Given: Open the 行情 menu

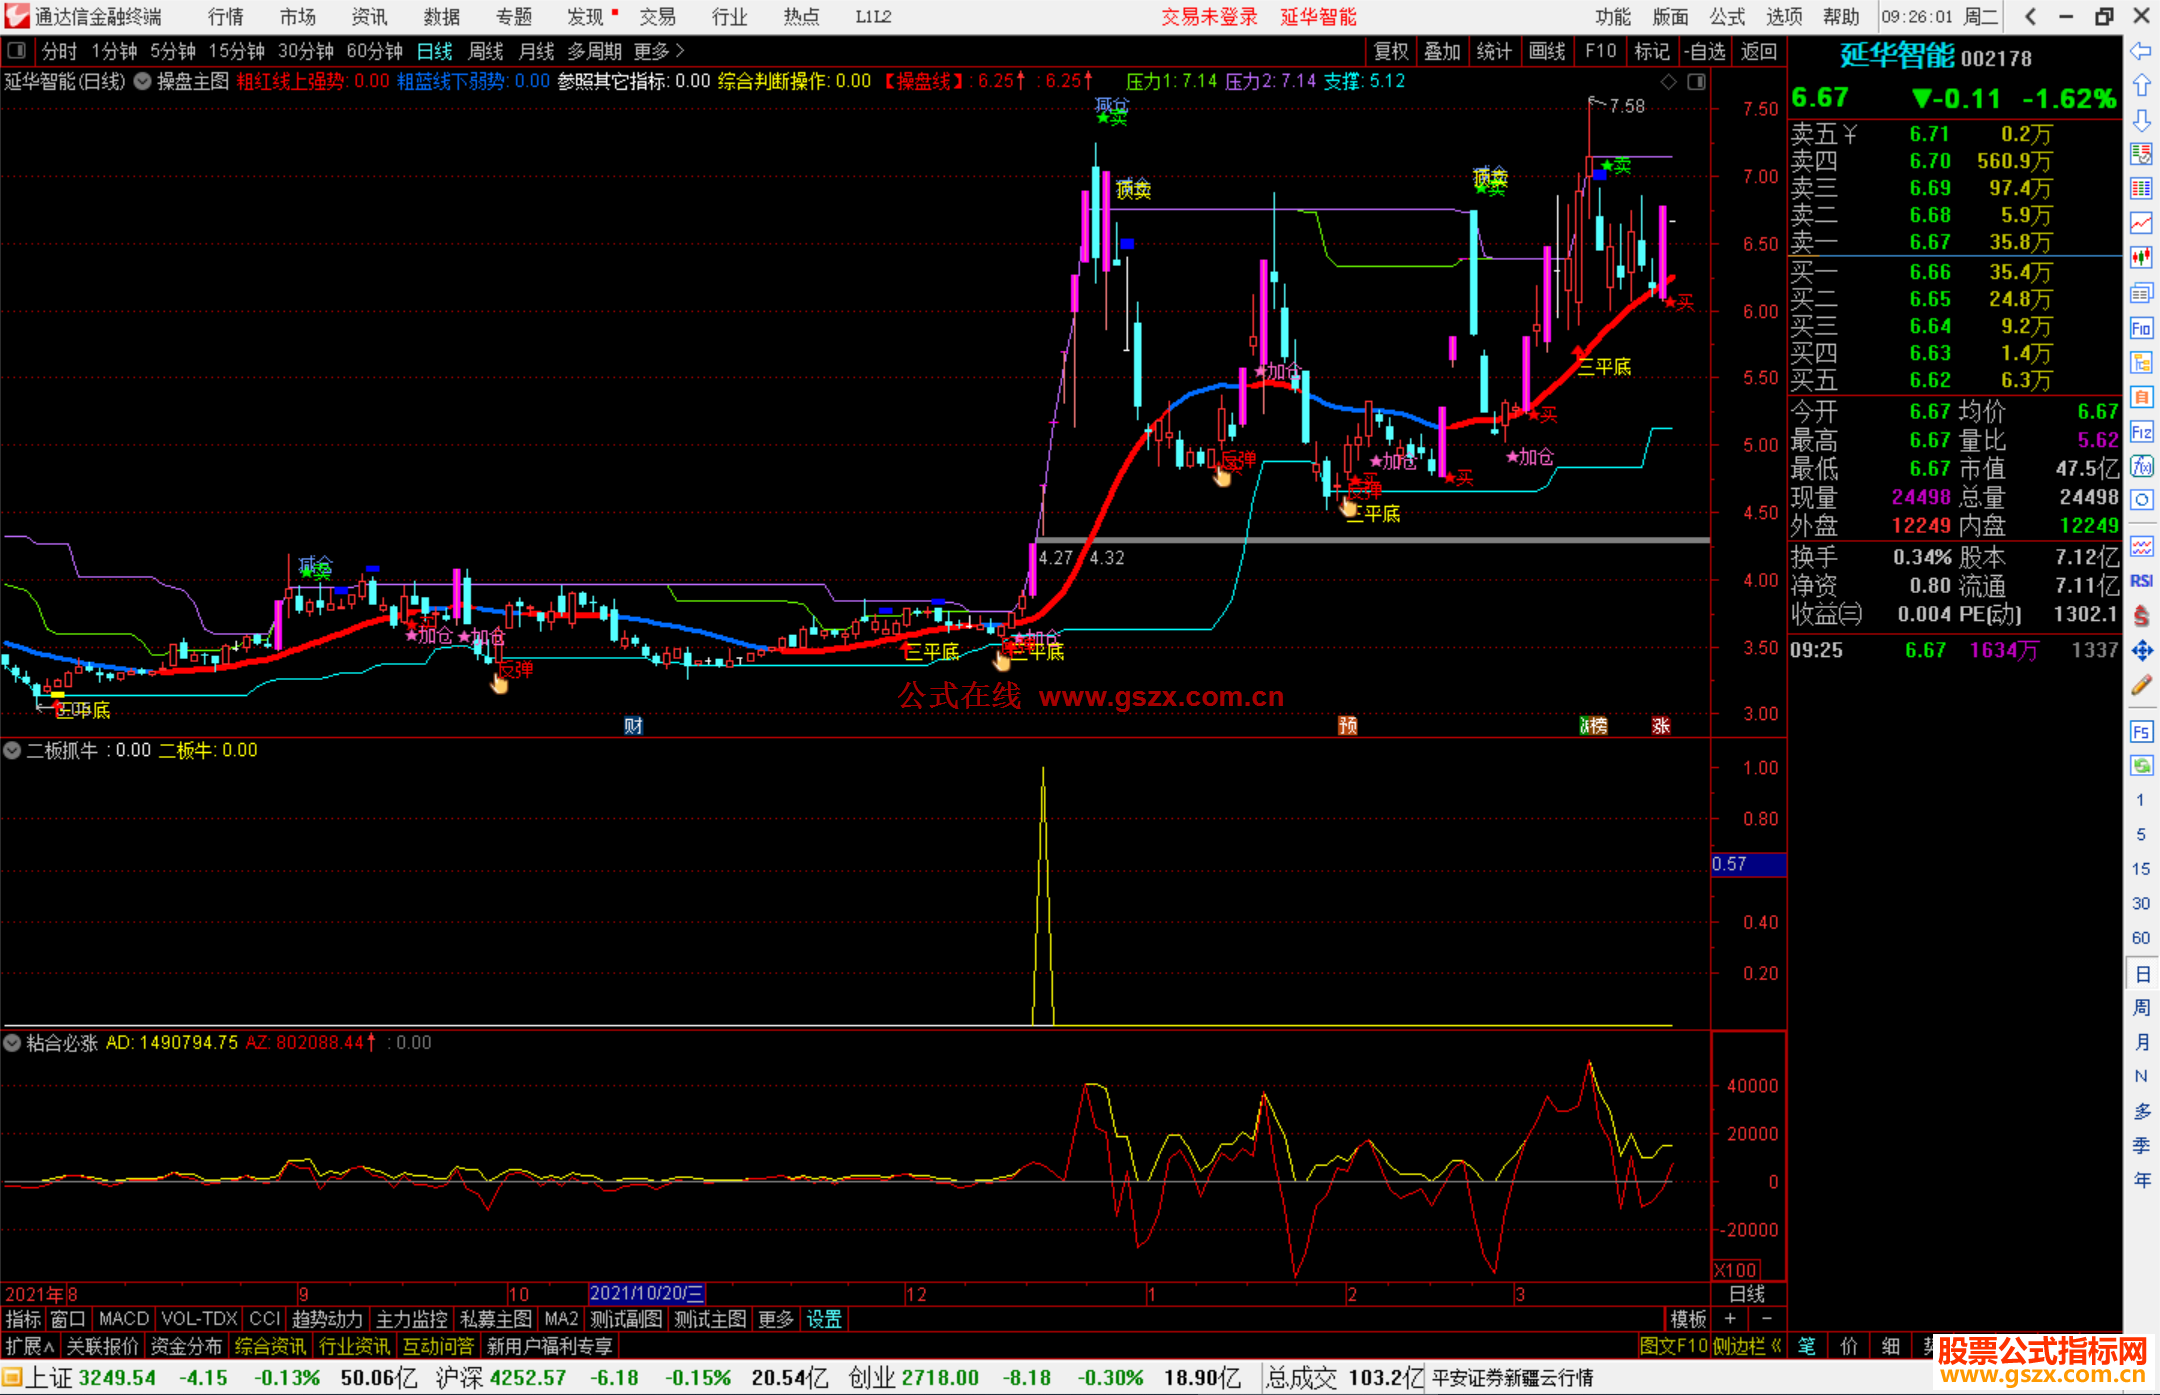Looking at the screenshot, I should 226,17.
